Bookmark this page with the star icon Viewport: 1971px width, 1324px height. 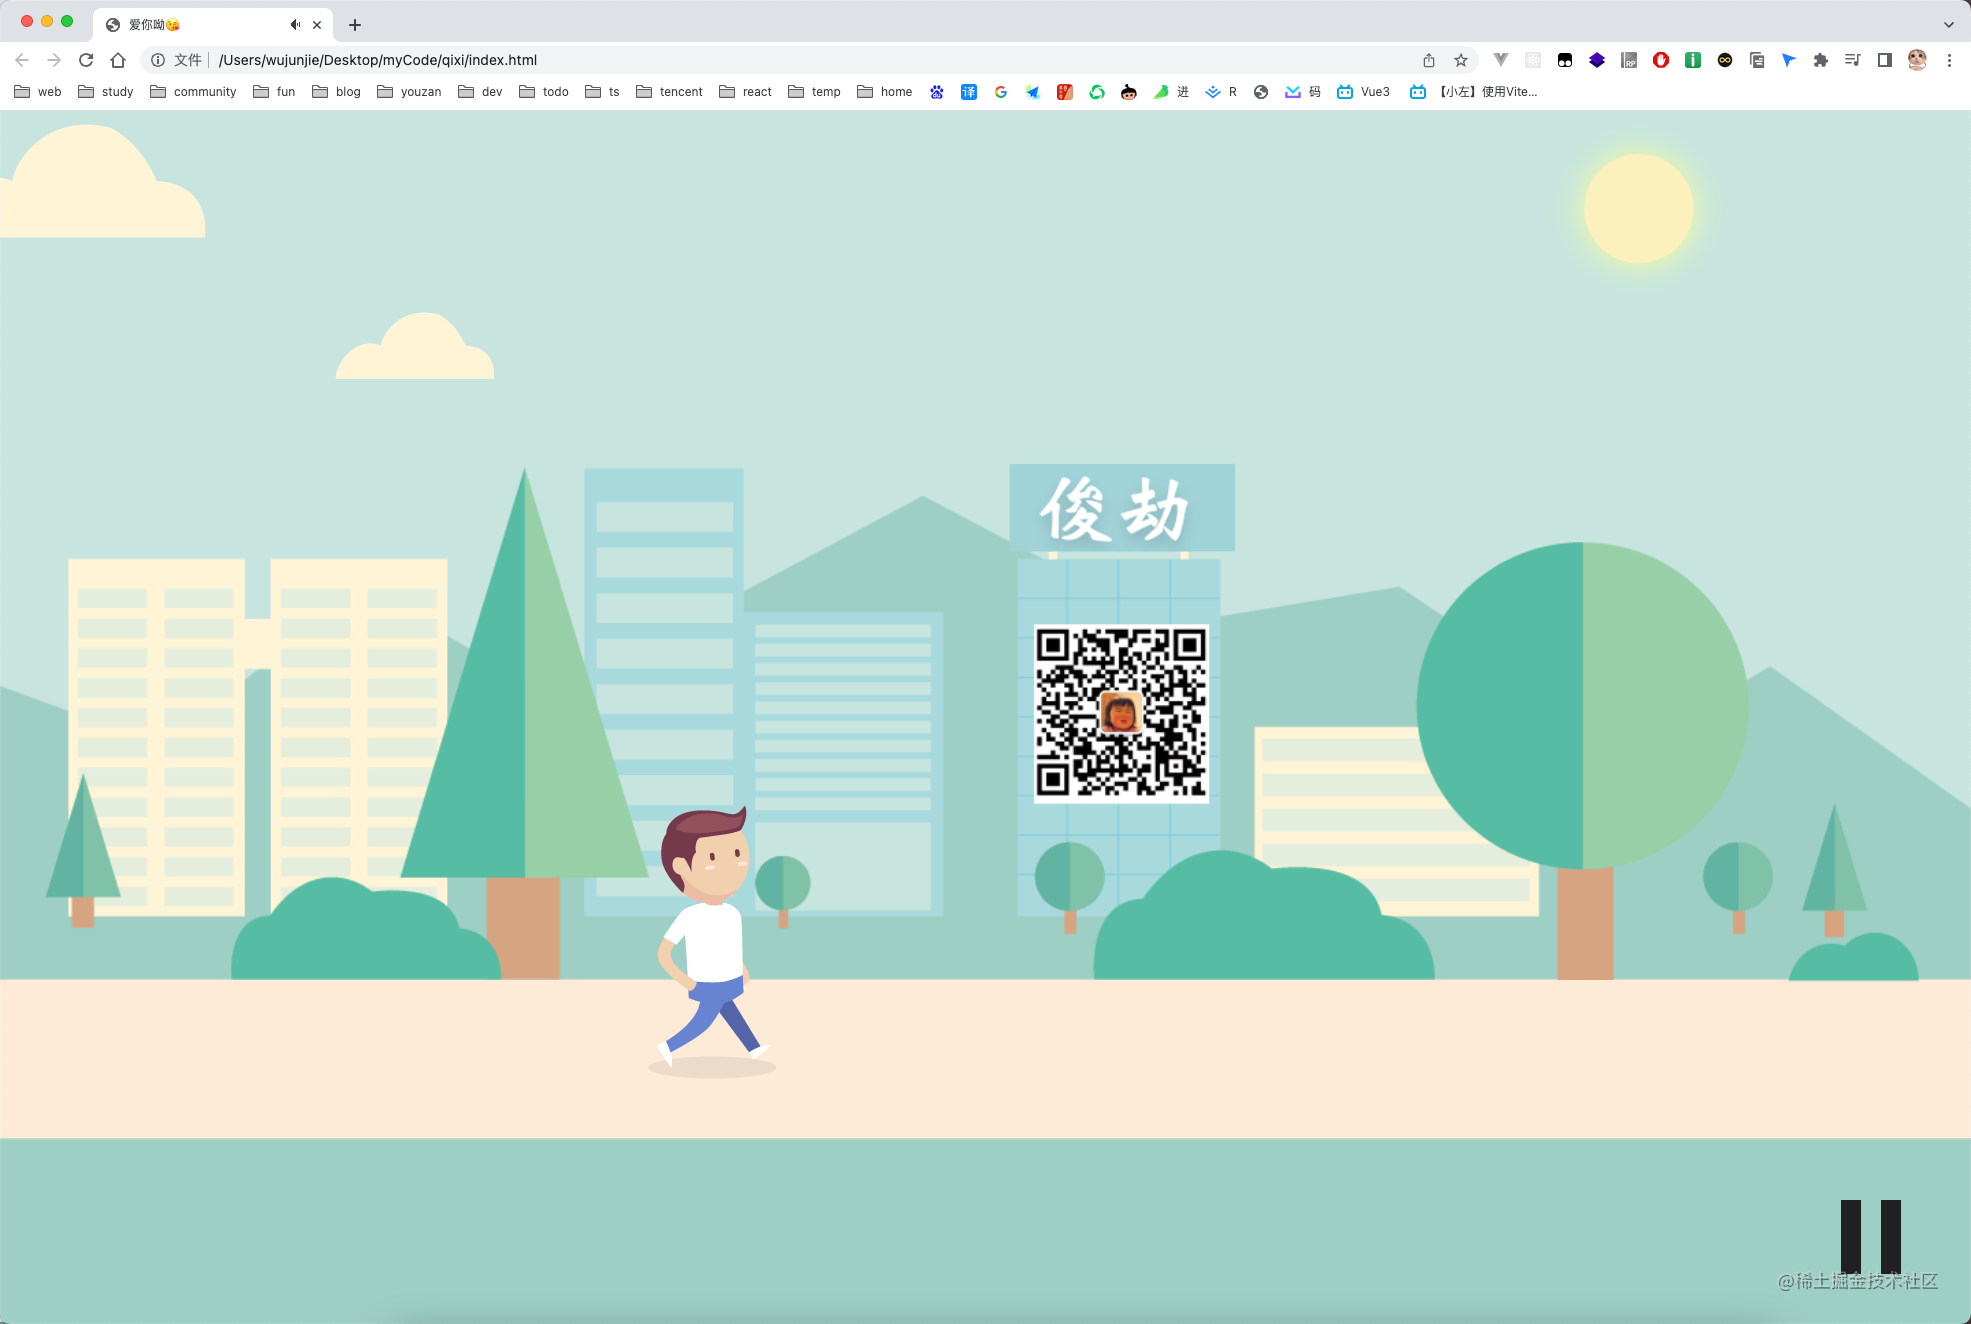coord(1461,60)
